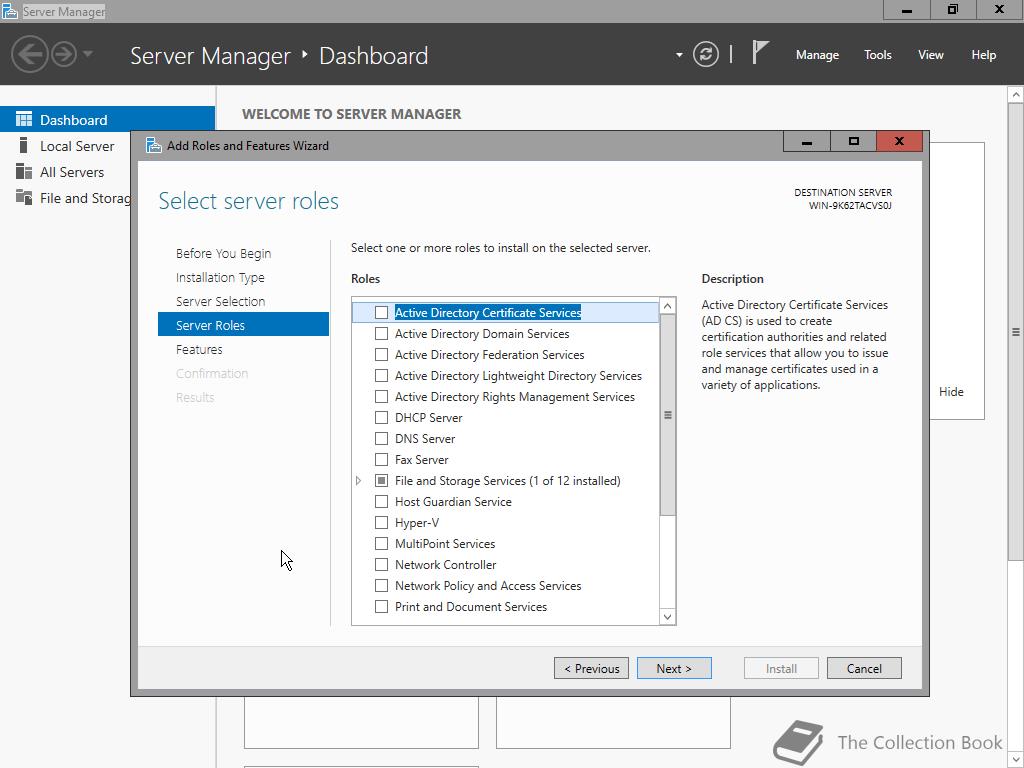Click the Server Manager forward arrow
Screen dimensions: 1024x768
click(x=64, y=54)
